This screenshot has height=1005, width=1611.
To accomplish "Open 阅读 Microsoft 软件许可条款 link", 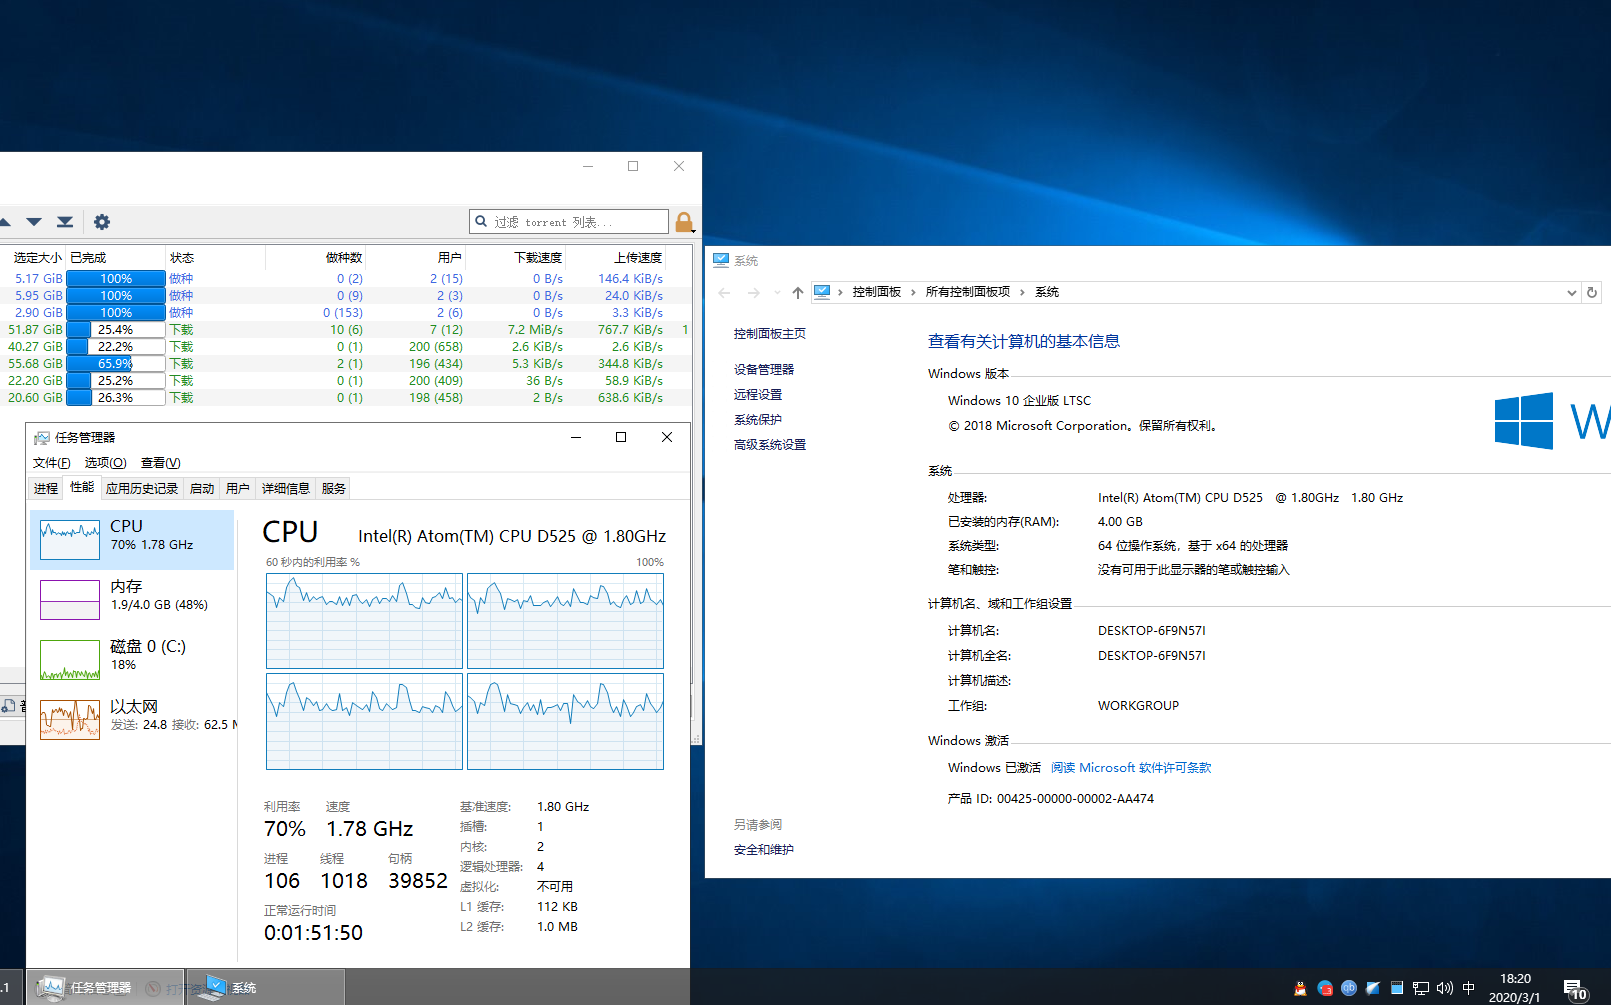I will (1130, 768).
